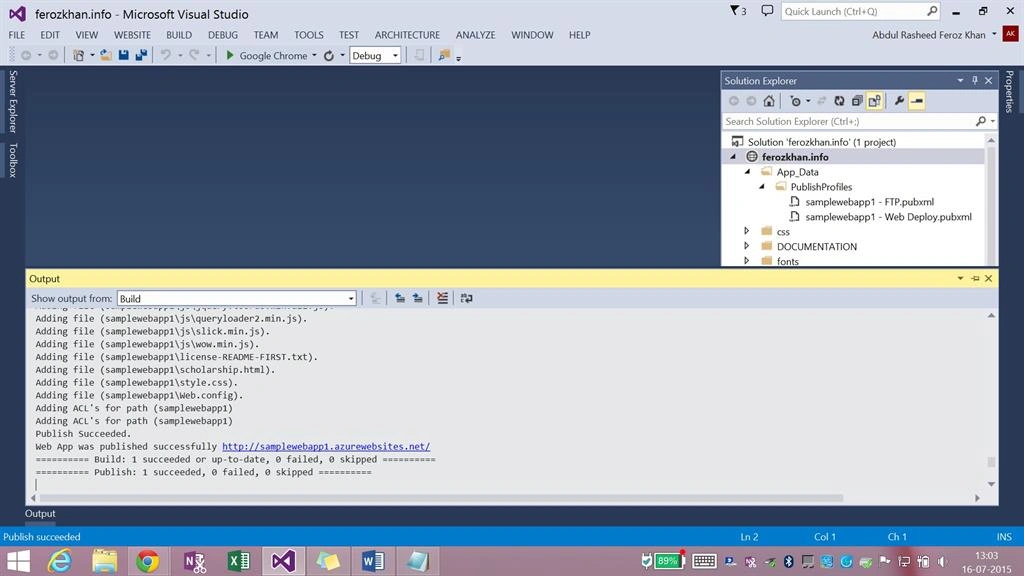
Task: Click the Search Solution Explorer input field
Action: [849, 121]
